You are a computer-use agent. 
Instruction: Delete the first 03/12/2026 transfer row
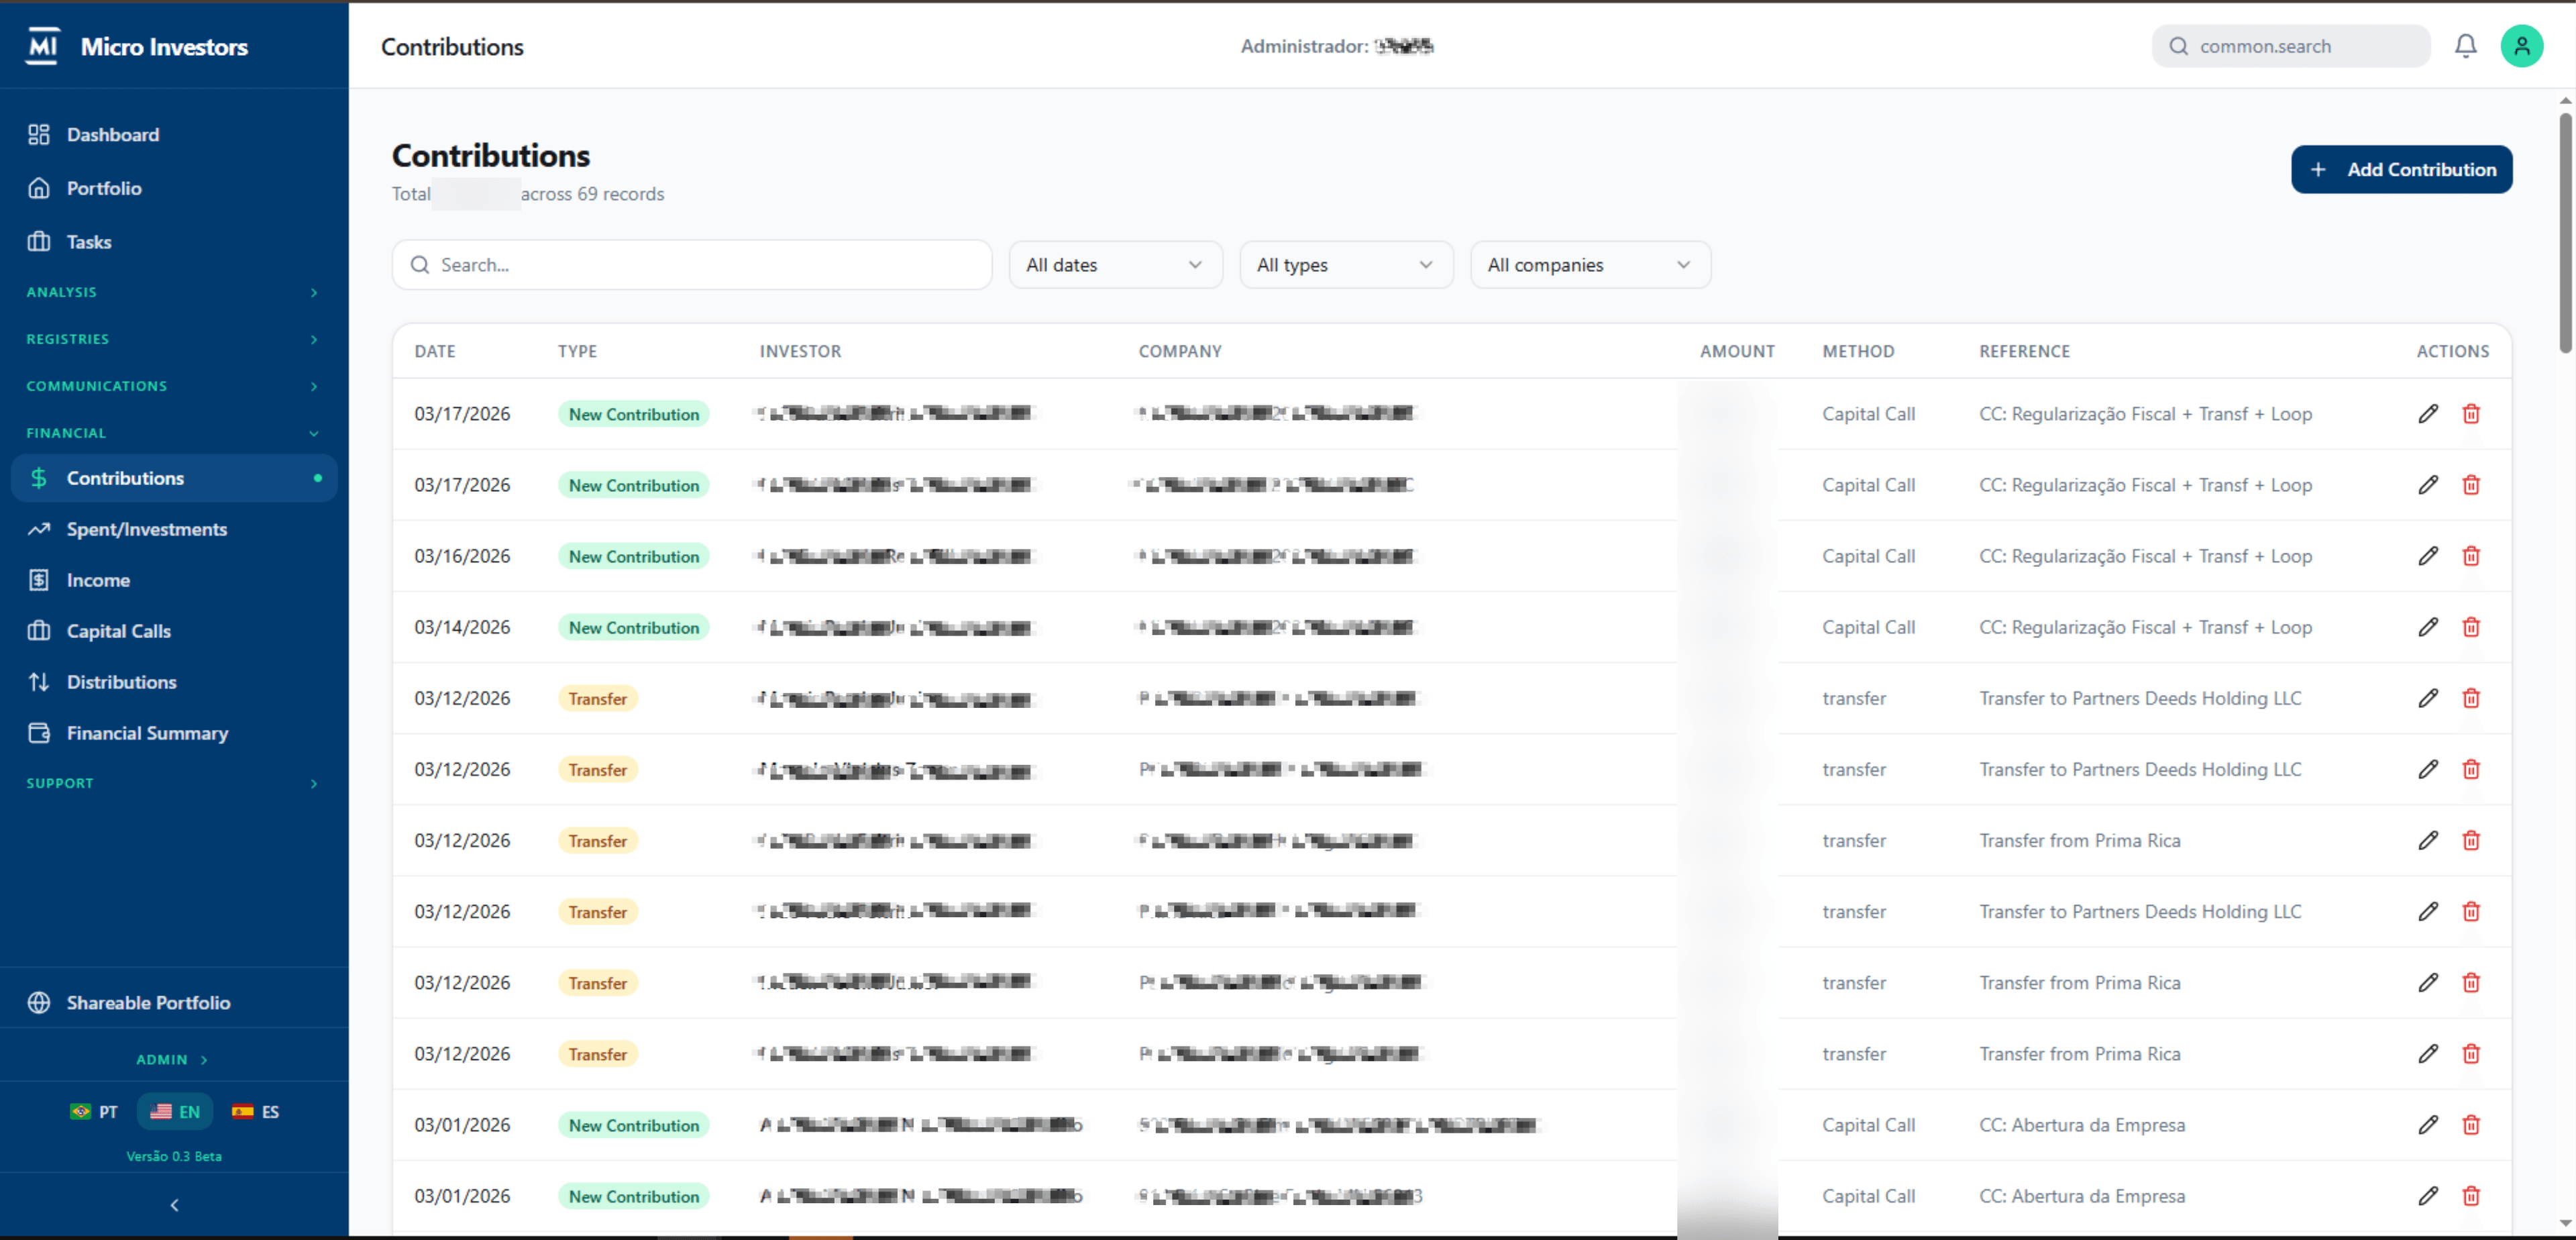coord(2470,698)
